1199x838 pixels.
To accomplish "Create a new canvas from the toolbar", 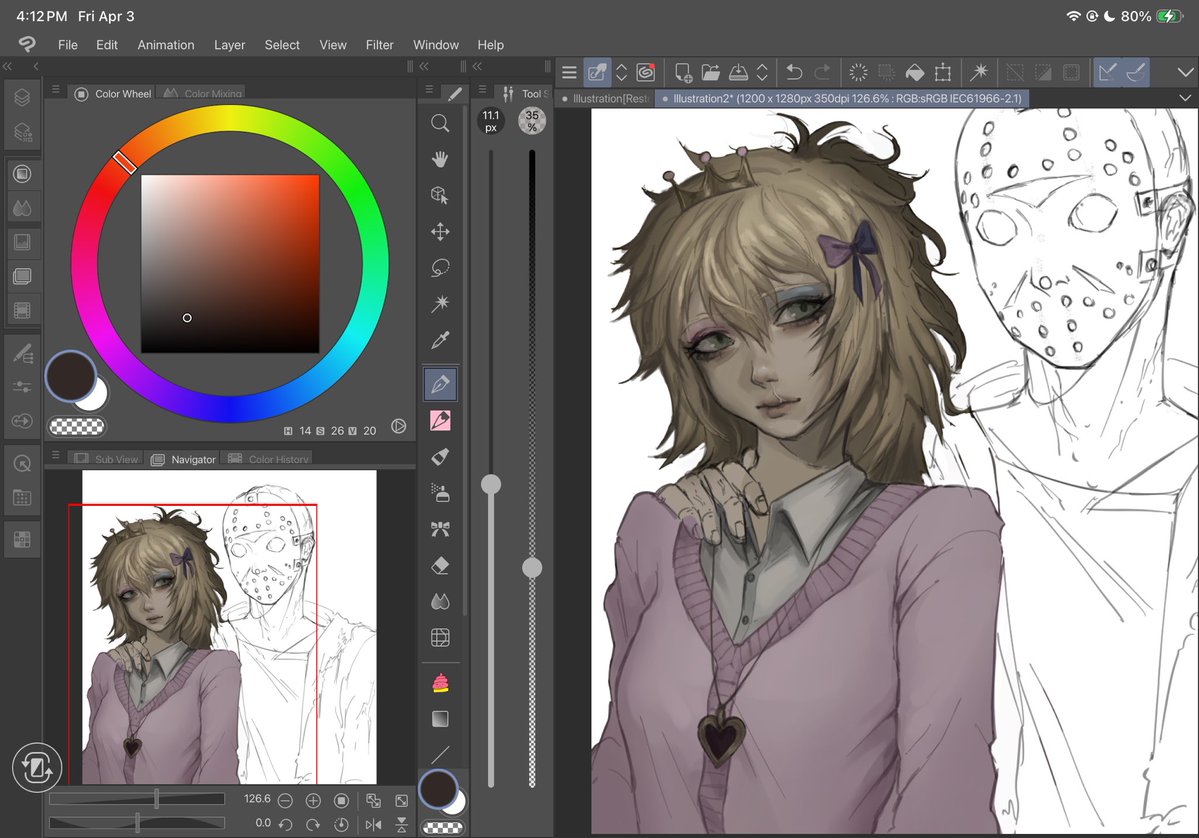I will tap(683, 73).
